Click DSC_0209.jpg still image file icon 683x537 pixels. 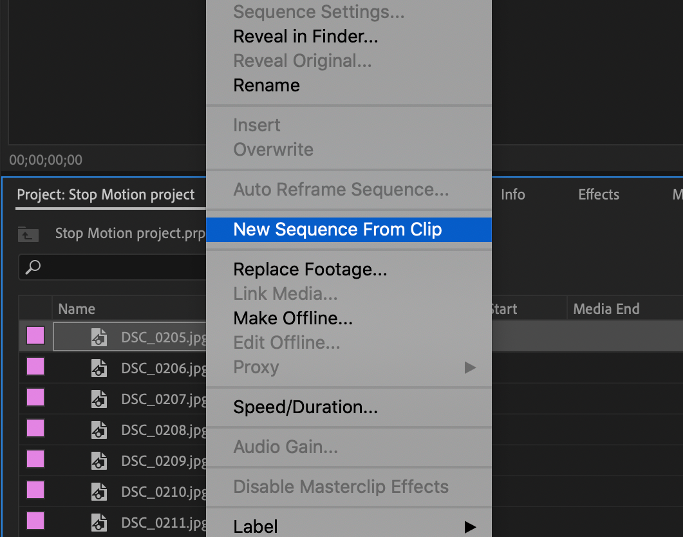click(99, 461)
